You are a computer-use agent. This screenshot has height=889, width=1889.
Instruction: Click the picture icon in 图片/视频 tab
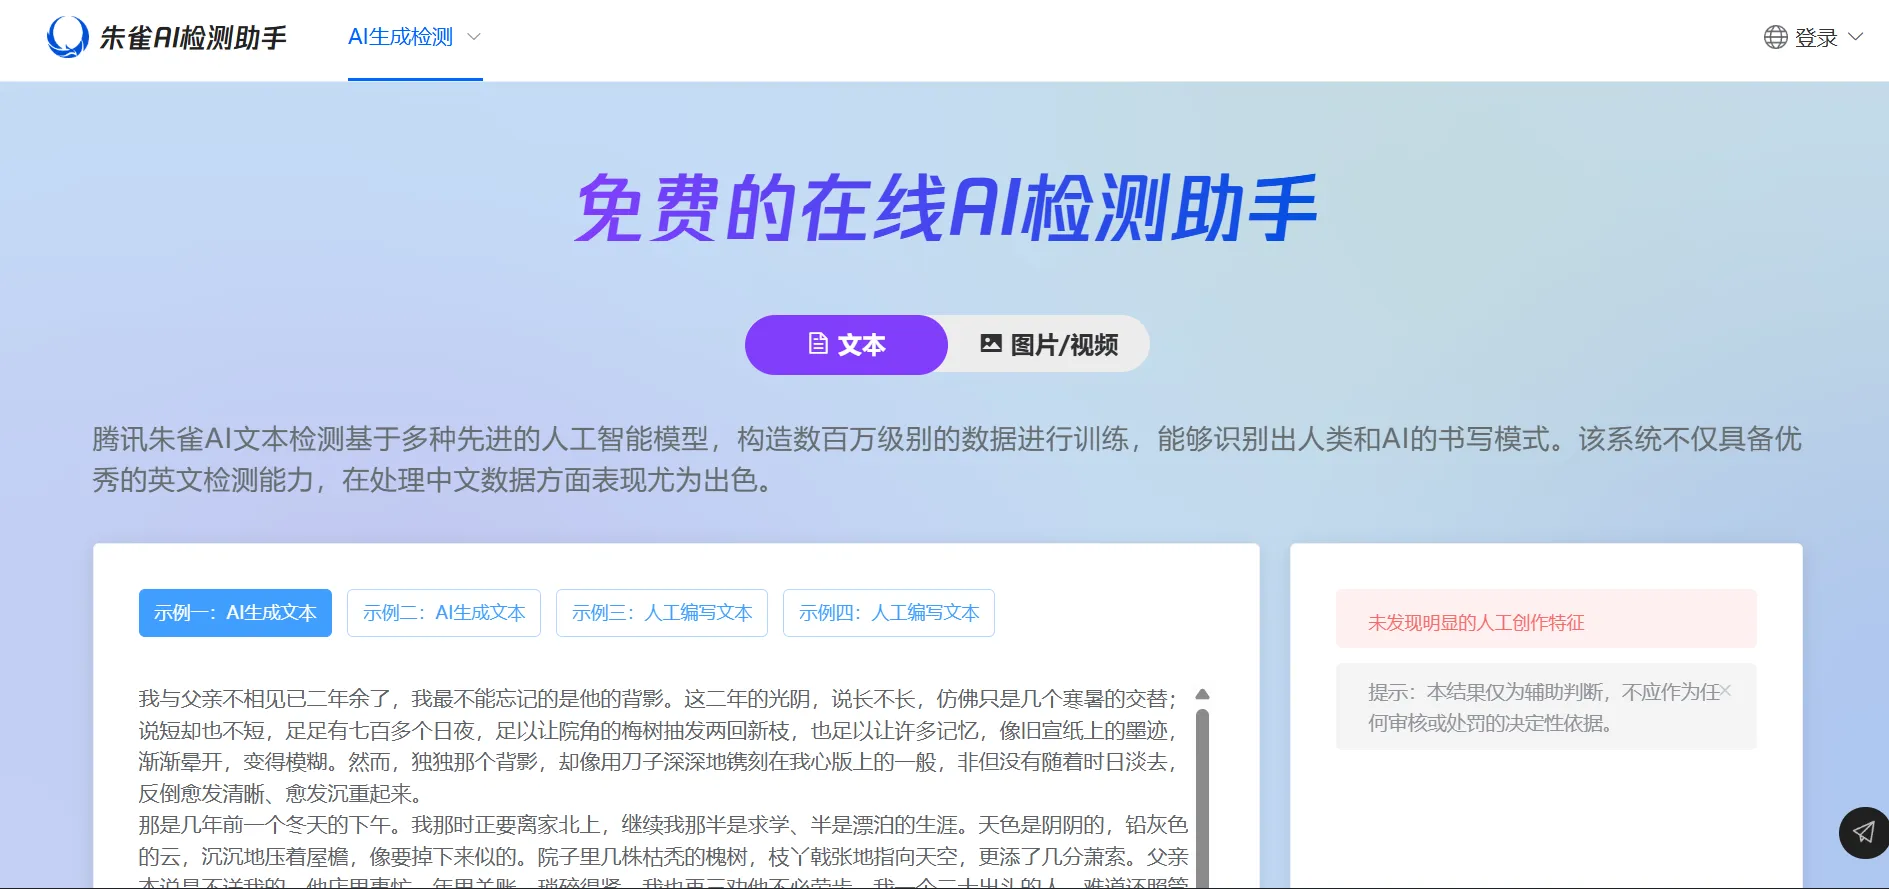coord(990,344)
